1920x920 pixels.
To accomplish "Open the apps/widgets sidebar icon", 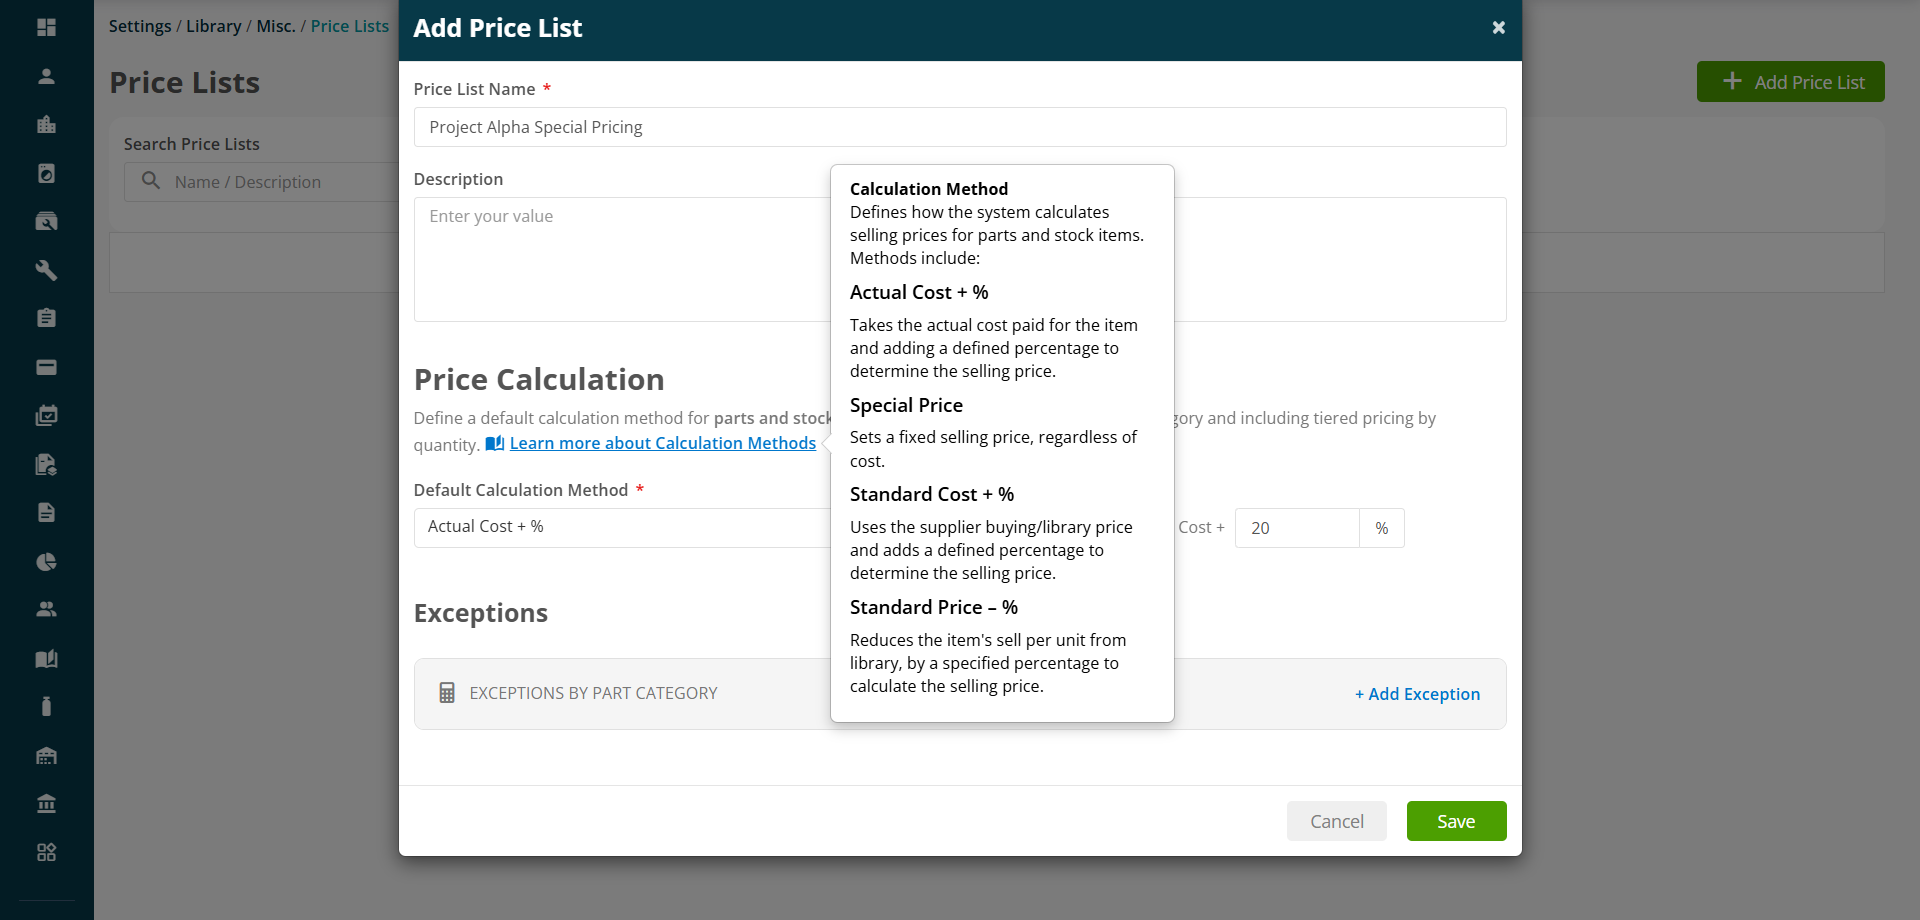I will click(46, 852).
